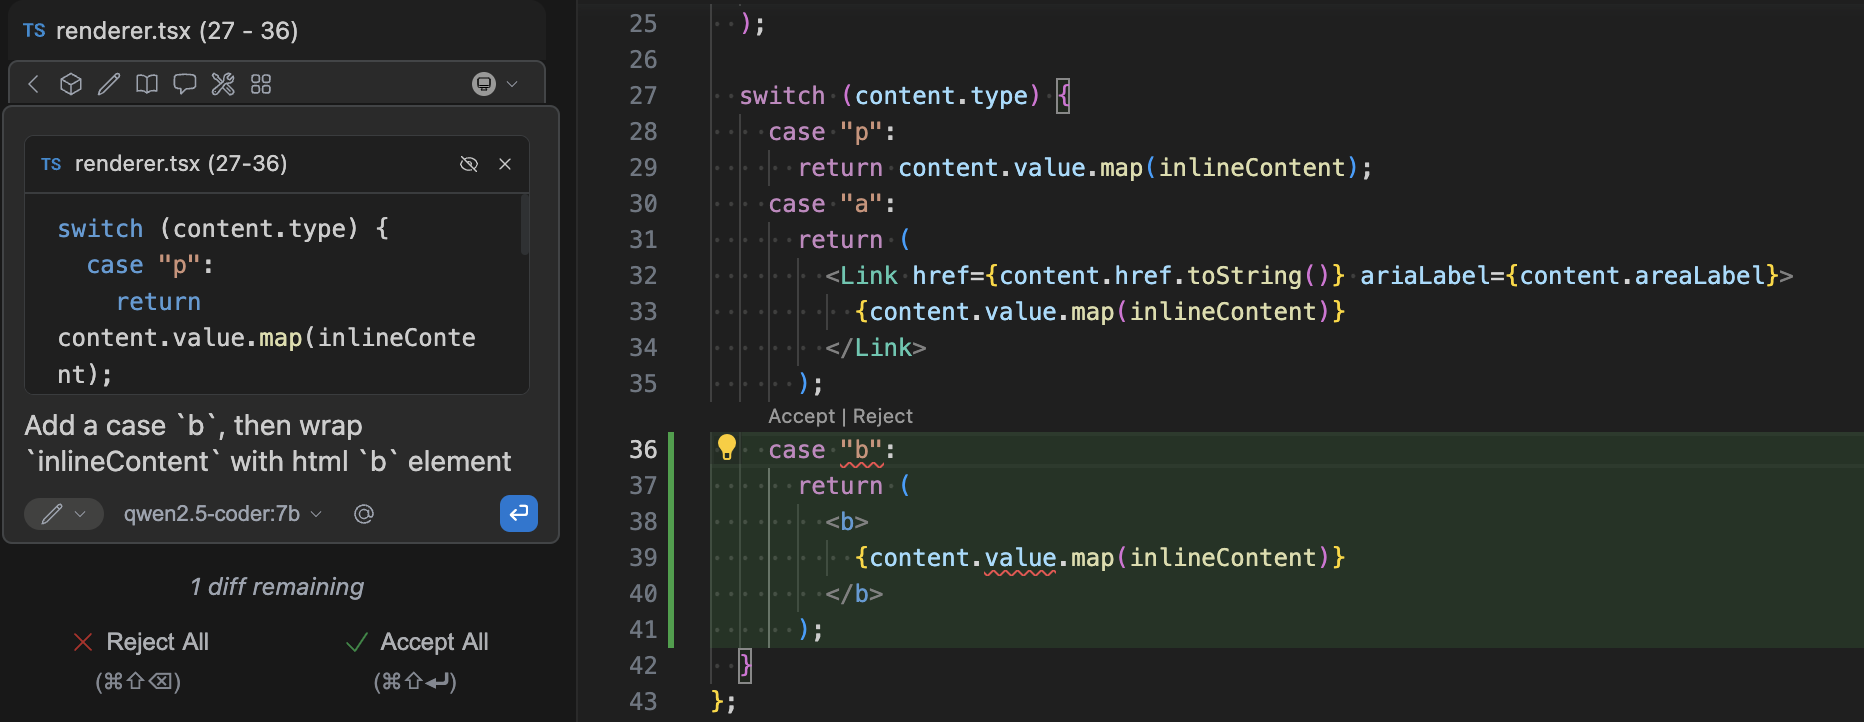Click 'case "p":' on line 28
1864x722 pixels.
832,132
